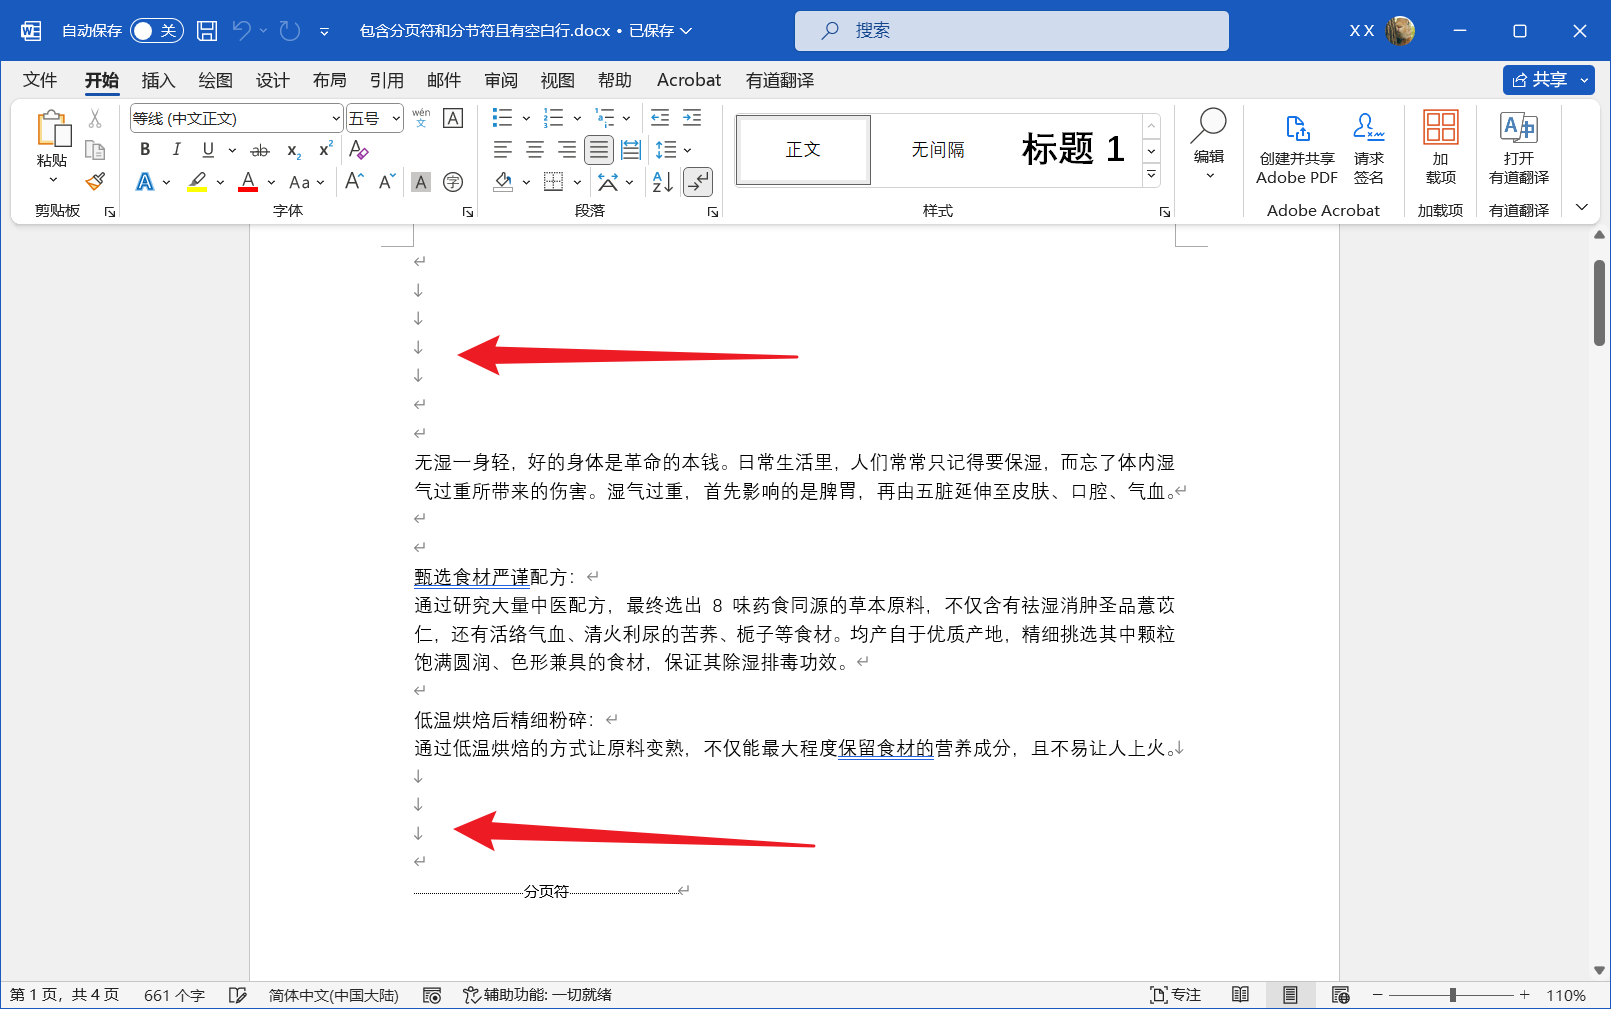Click Create and Share Adobe PDF
Screen dimensions: 1611x1009
pos(1297,148)
